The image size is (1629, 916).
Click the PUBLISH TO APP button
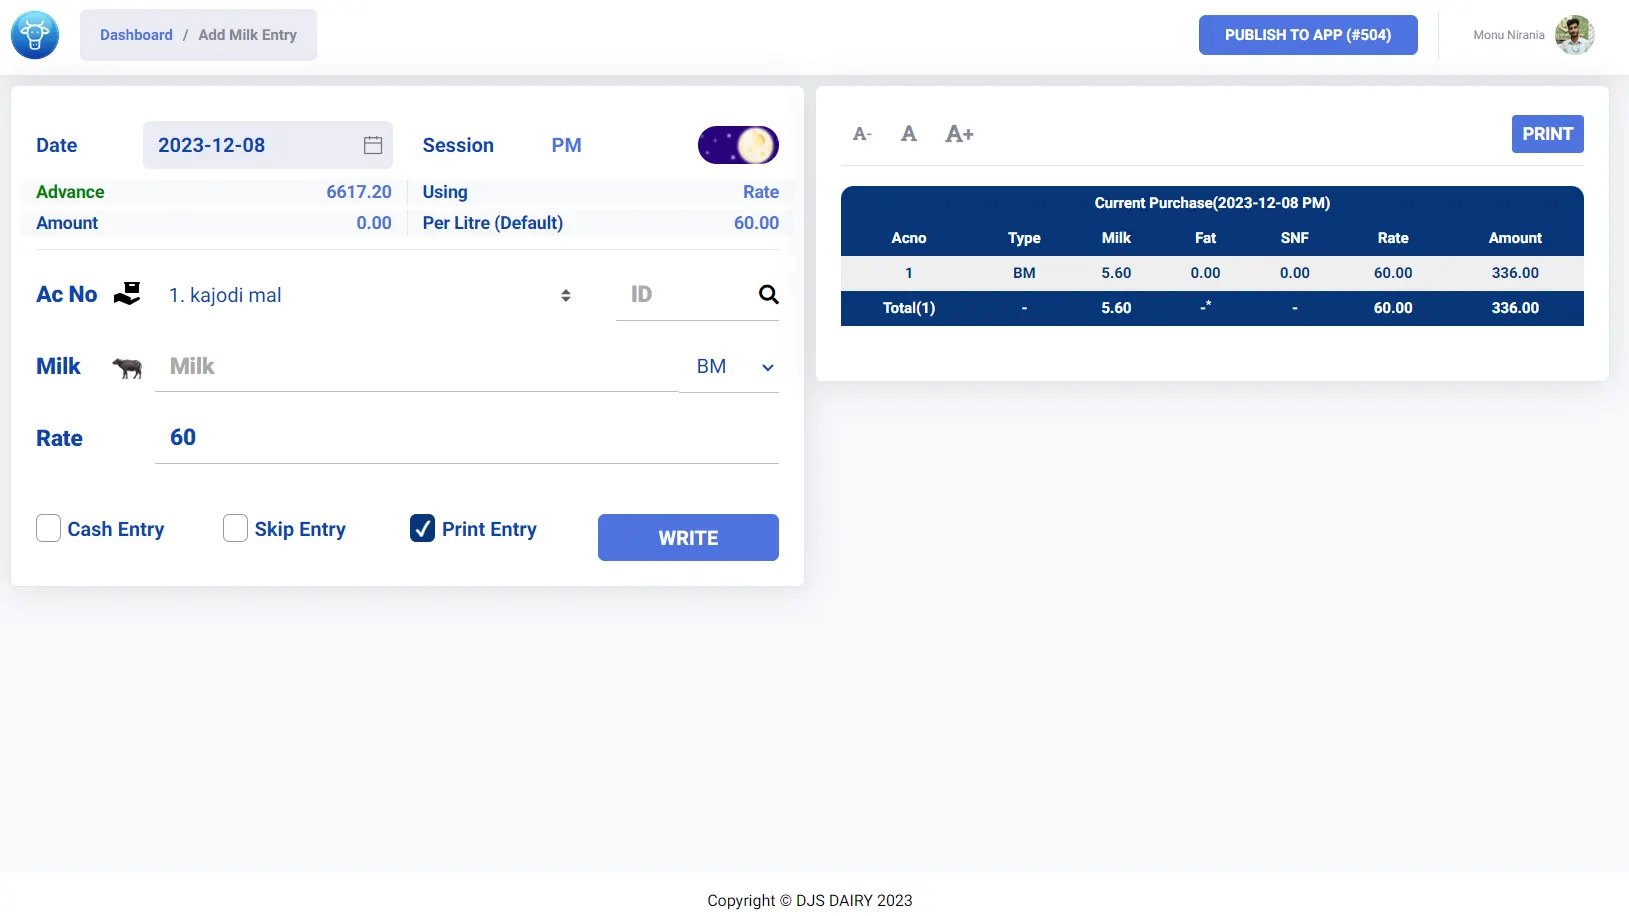1307,35
